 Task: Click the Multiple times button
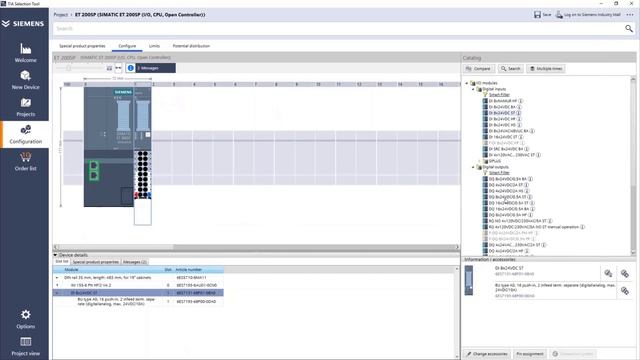tap(545, 69)
